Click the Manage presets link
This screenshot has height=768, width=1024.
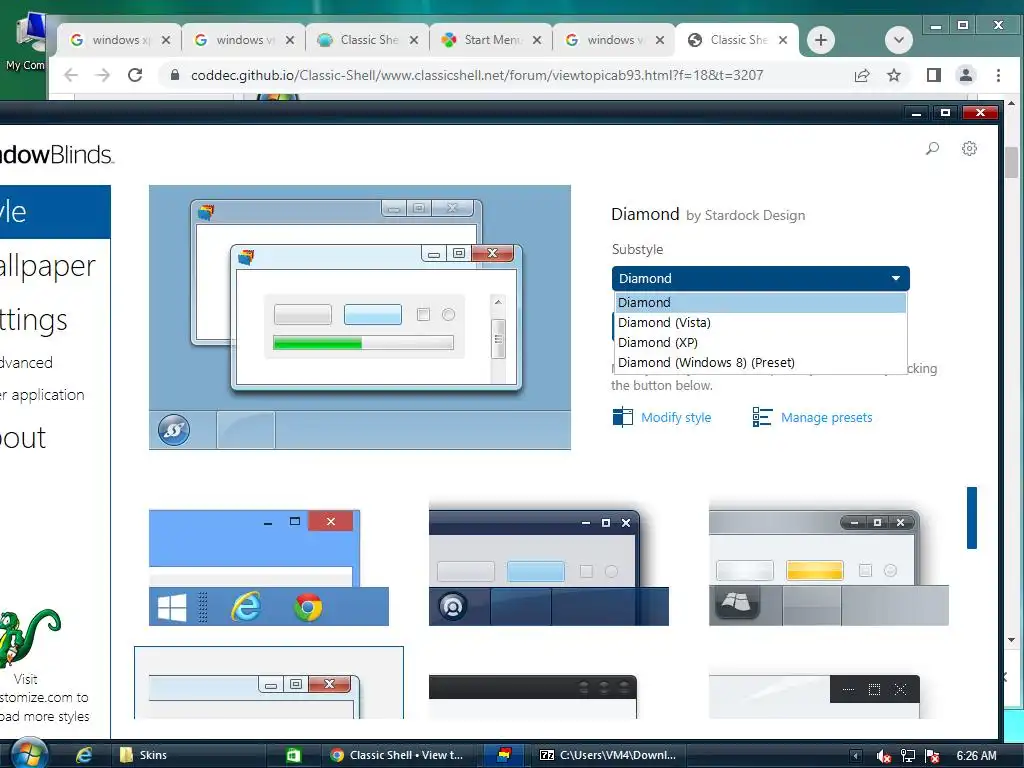pos(826,417)
